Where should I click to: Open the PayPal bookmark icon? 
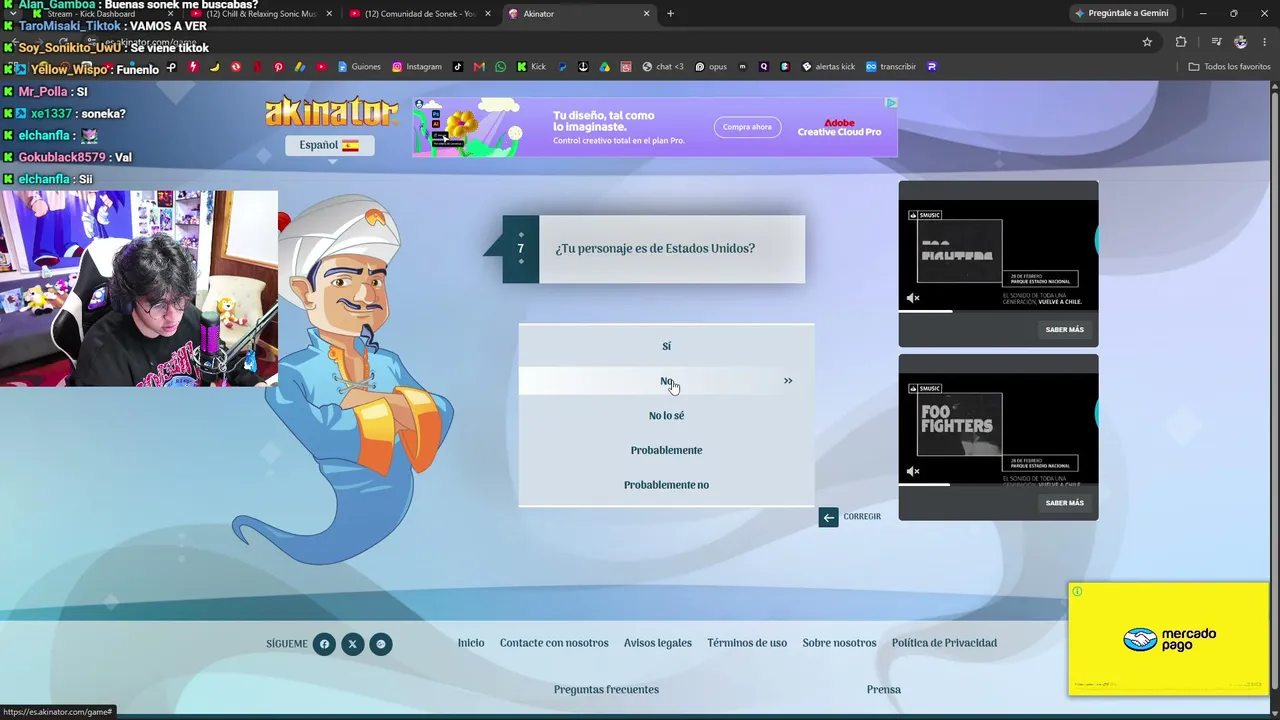[x=563, y=67]
